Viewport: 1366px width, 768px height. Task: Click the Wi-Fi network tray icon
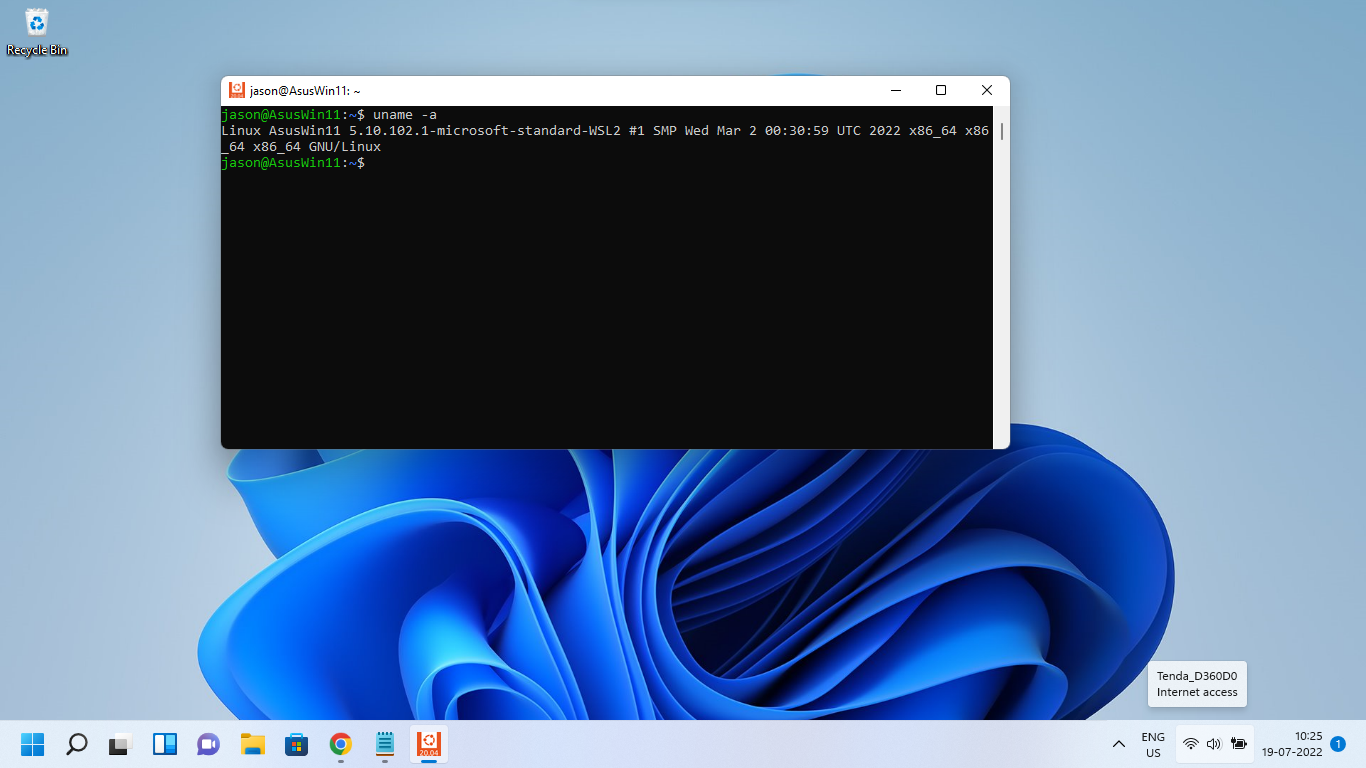pyautogui.click(x=1190, y=744)
